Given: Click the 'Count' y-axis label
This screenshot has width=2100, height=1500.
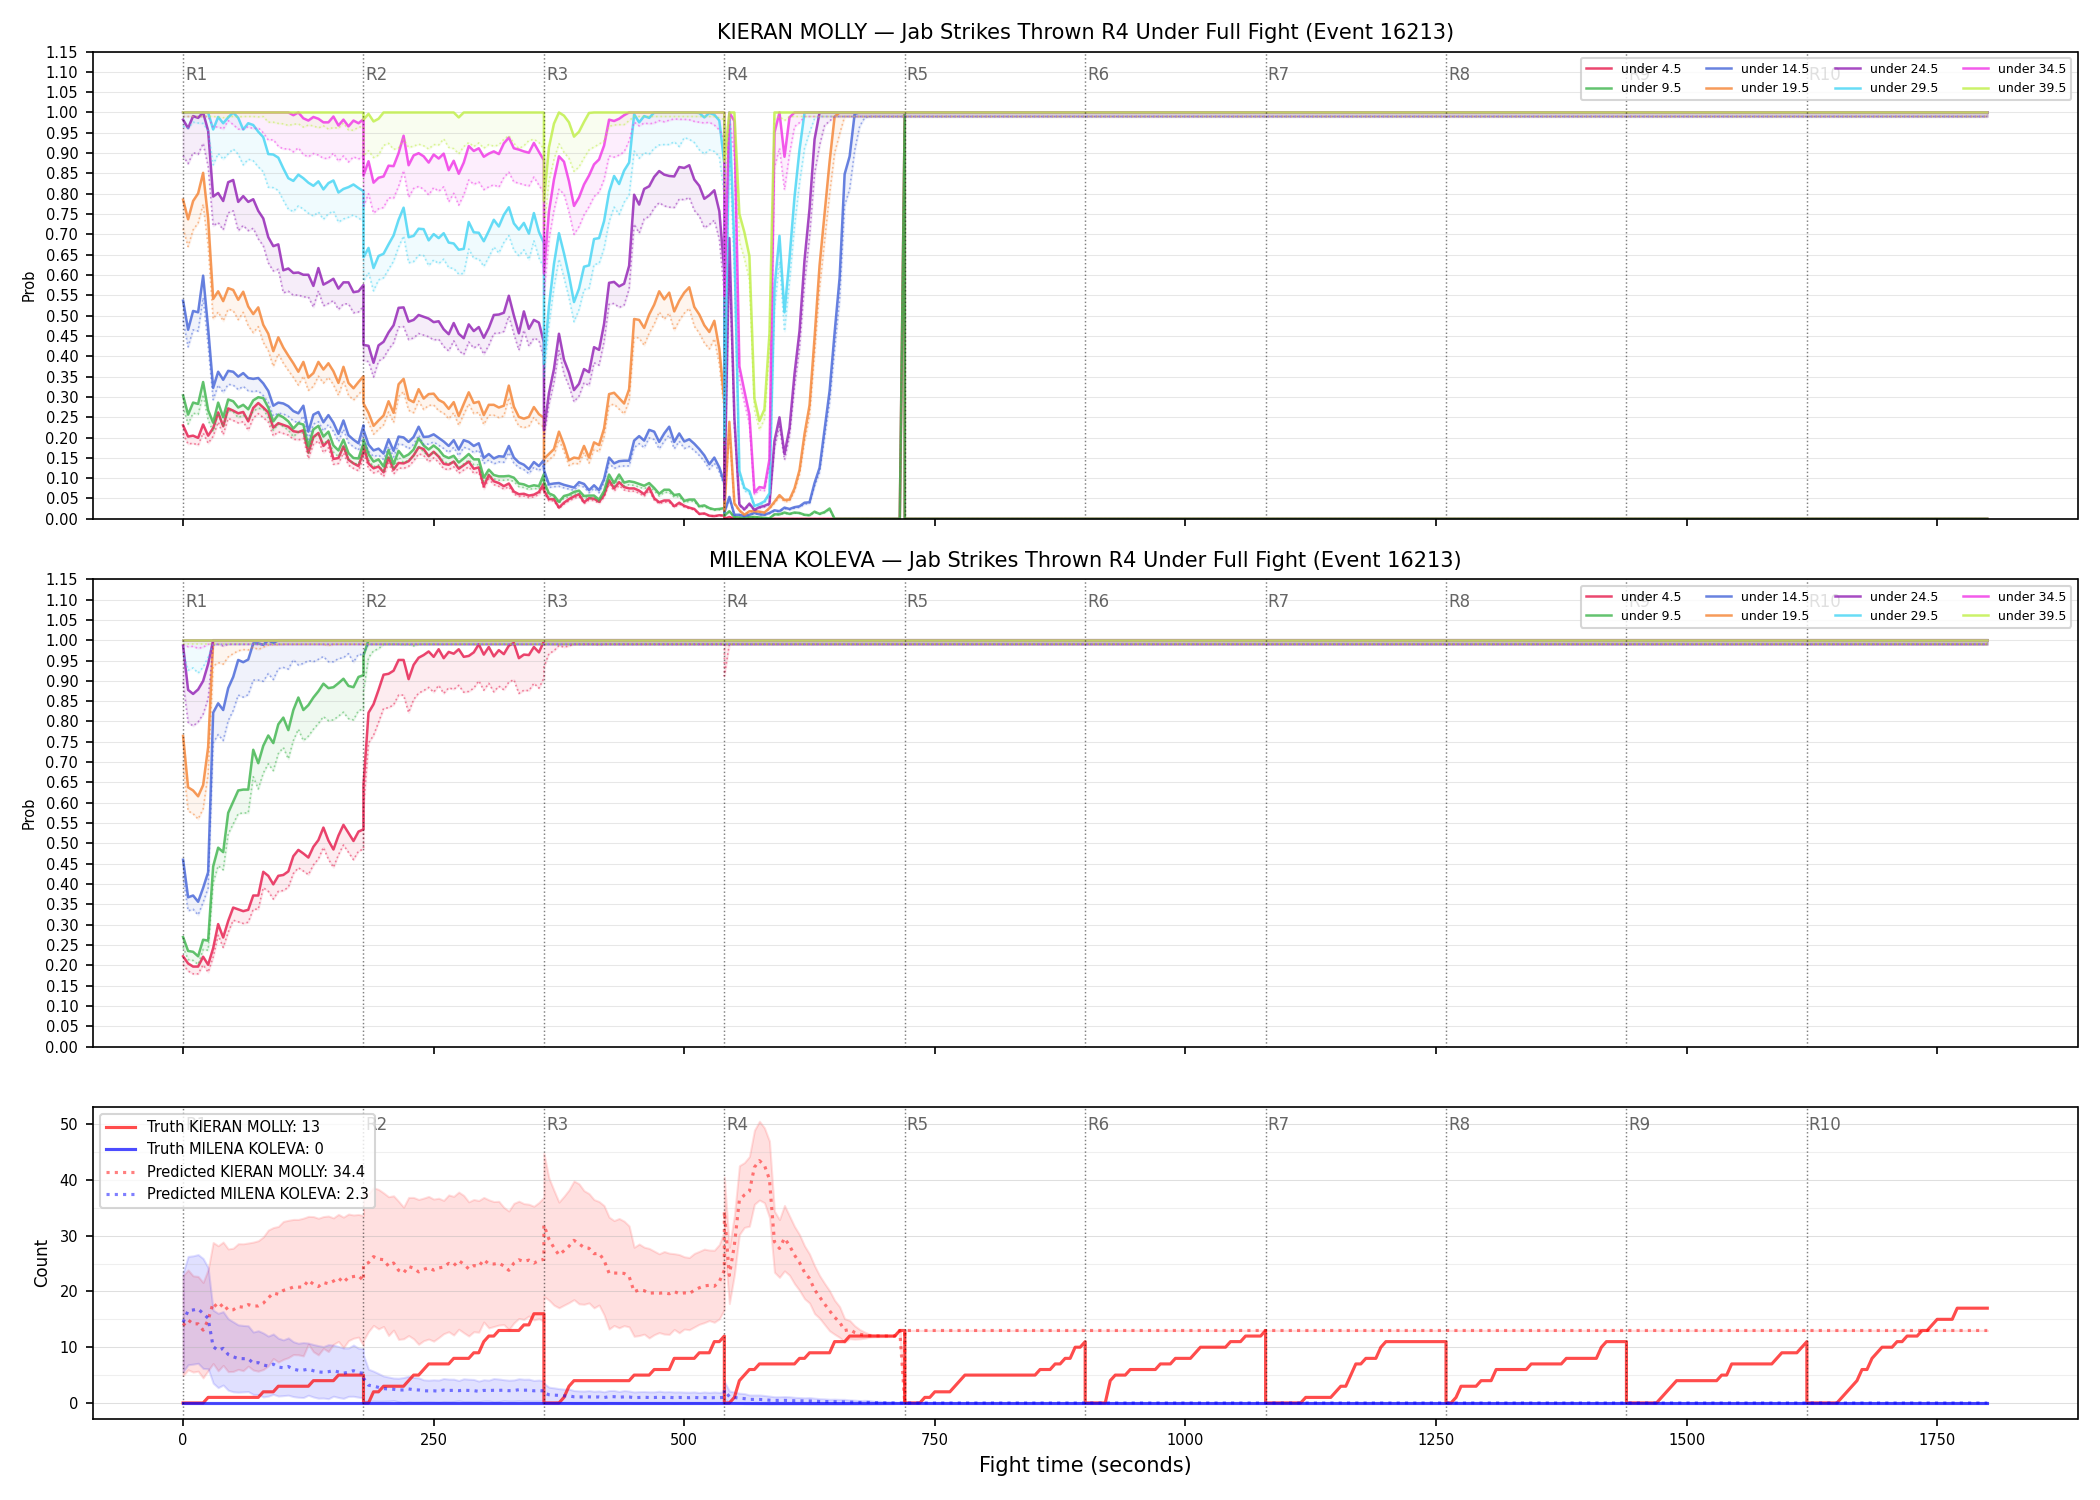Looking at the screenshot, I should (41, 1263).
